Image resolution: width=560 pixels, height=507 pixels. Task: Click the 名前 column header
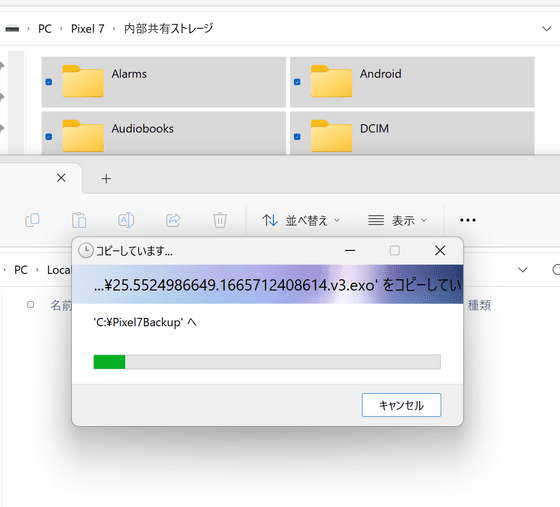pyautogui.click(x=61, y=305)
